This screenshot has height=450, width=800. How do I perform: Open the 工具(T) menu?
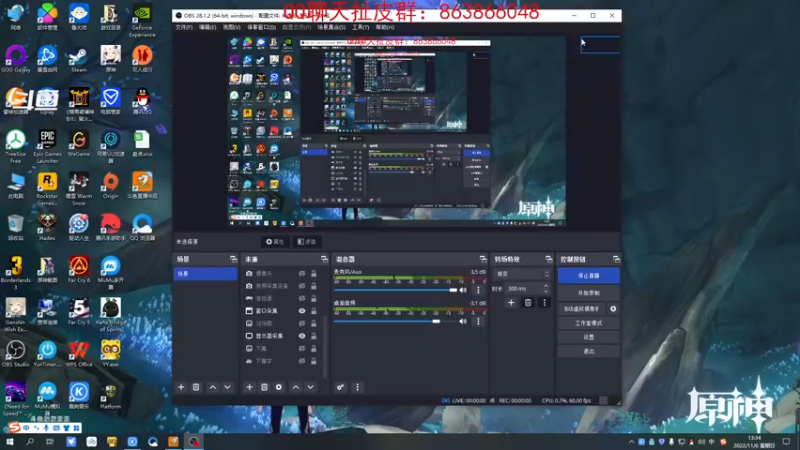tap(360, 27)
